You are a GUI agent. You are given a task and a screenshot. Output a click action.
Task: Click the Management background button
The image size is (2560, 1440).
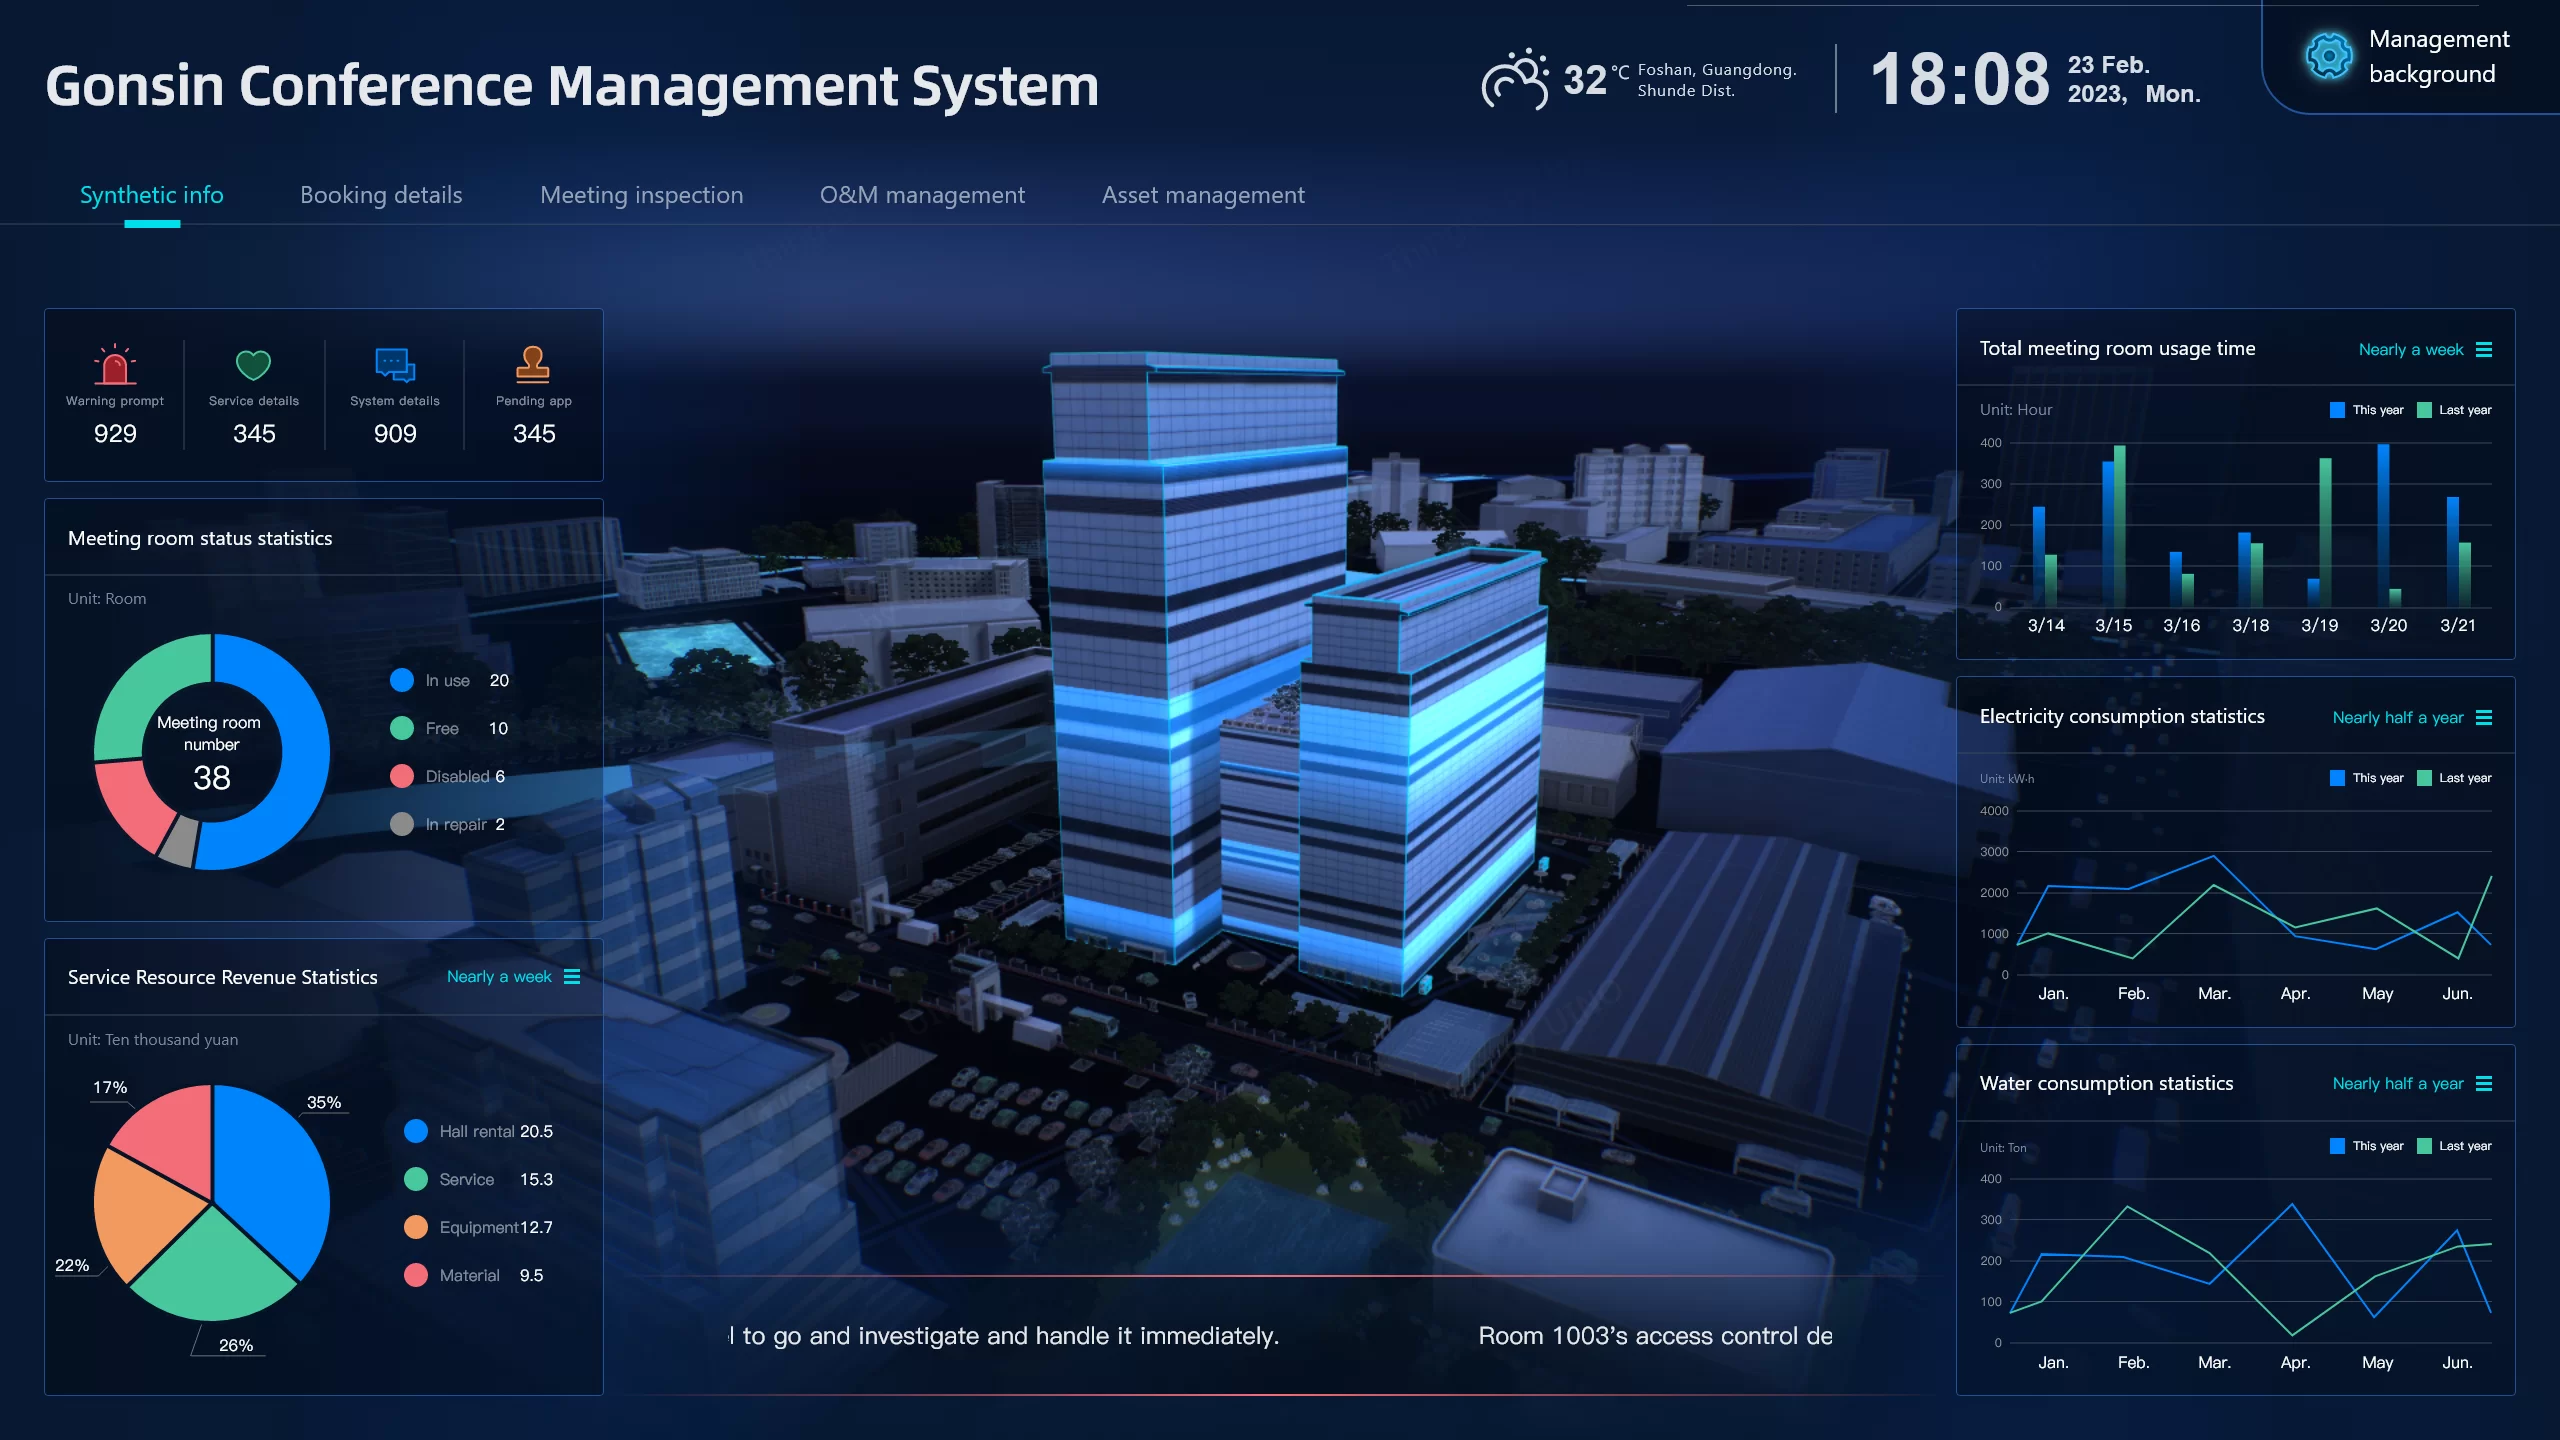2410,57
